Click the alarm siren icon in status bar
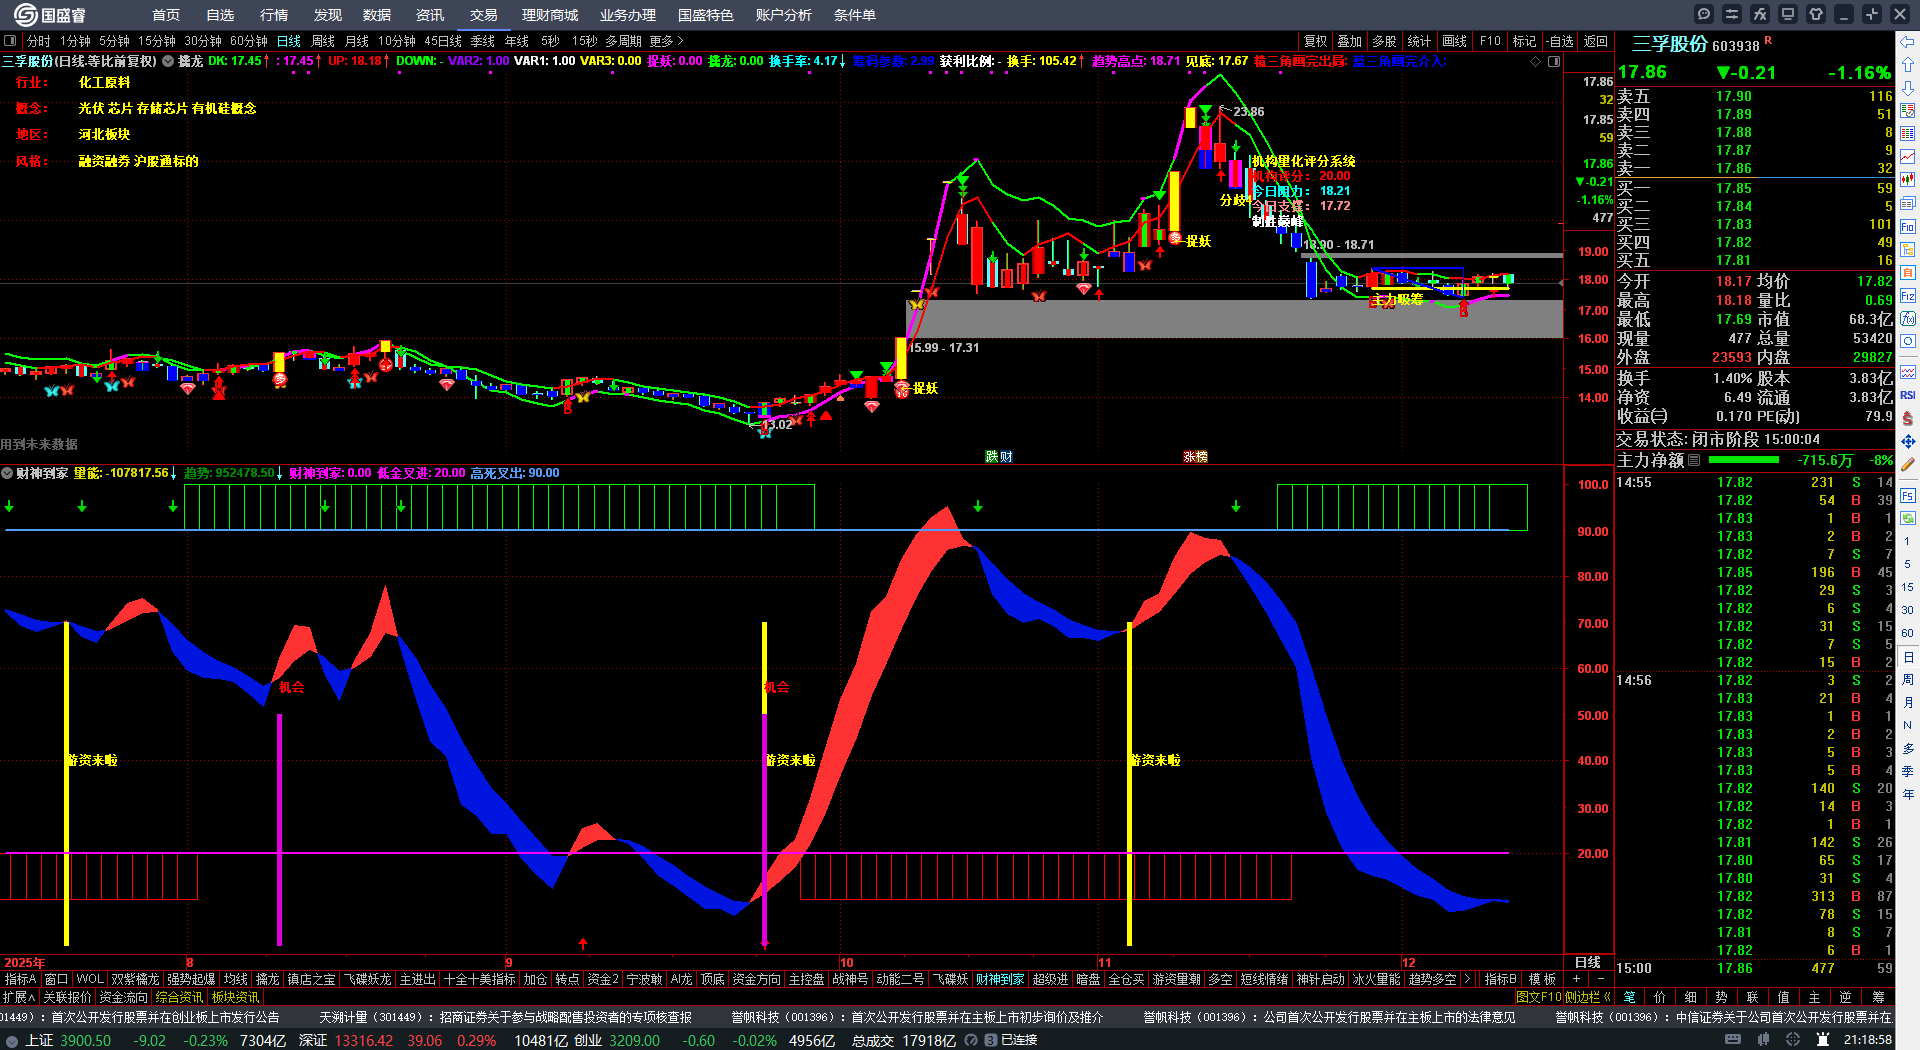1920x1050 pixels. point(1823,1040)
